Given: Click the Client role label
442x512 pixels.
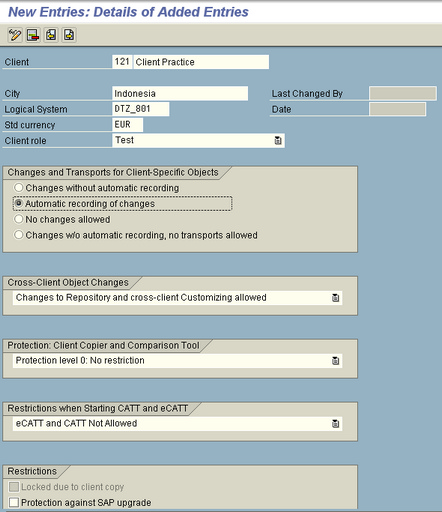Looking at the screenshot, I should (25, 141).
